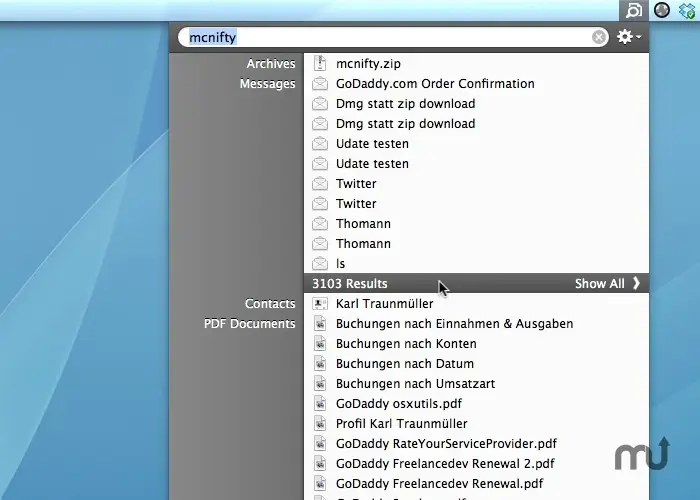This screenshot has height=500, width=700.
Task: Clear the search field with the X button
Action: click(599, 37)
